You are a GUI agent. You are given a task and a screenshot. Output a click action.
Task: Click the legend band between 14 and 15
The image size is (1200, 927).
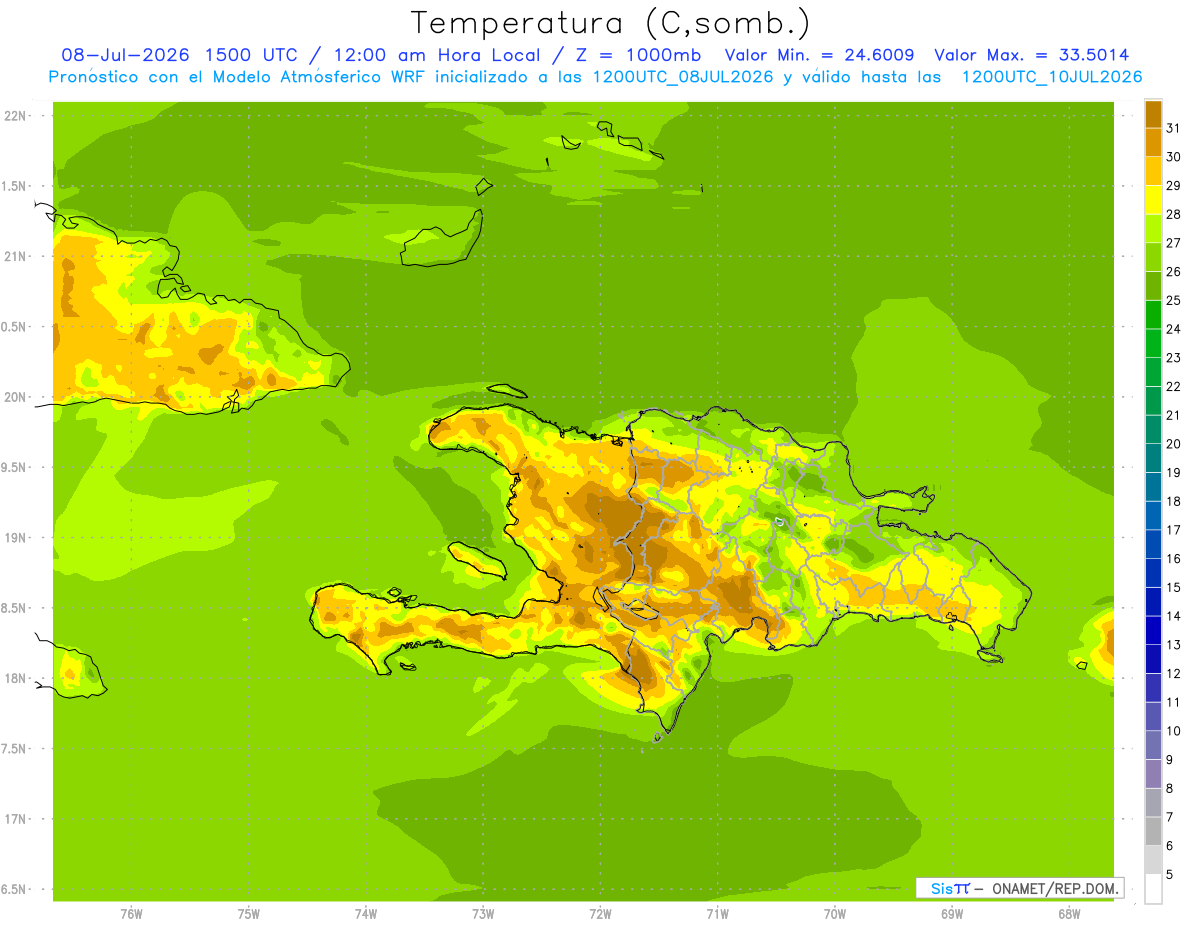1153,602
